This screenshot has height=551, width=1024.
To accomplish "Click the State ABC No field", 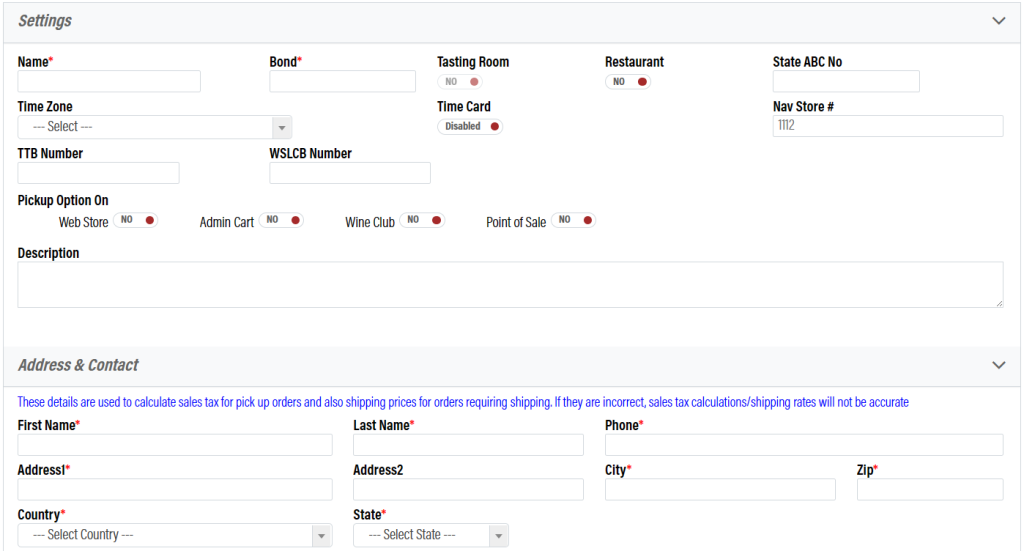I will (846, 82).
